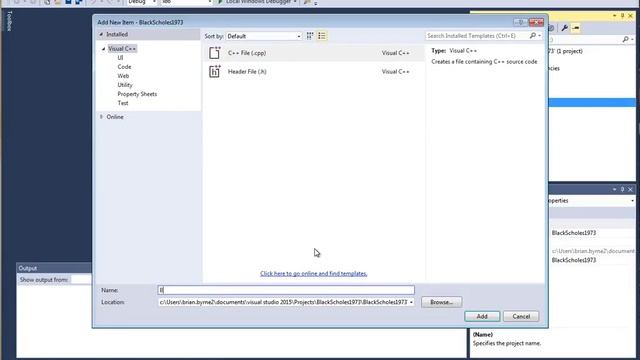Expand the Online templates section

click(101, 117)
